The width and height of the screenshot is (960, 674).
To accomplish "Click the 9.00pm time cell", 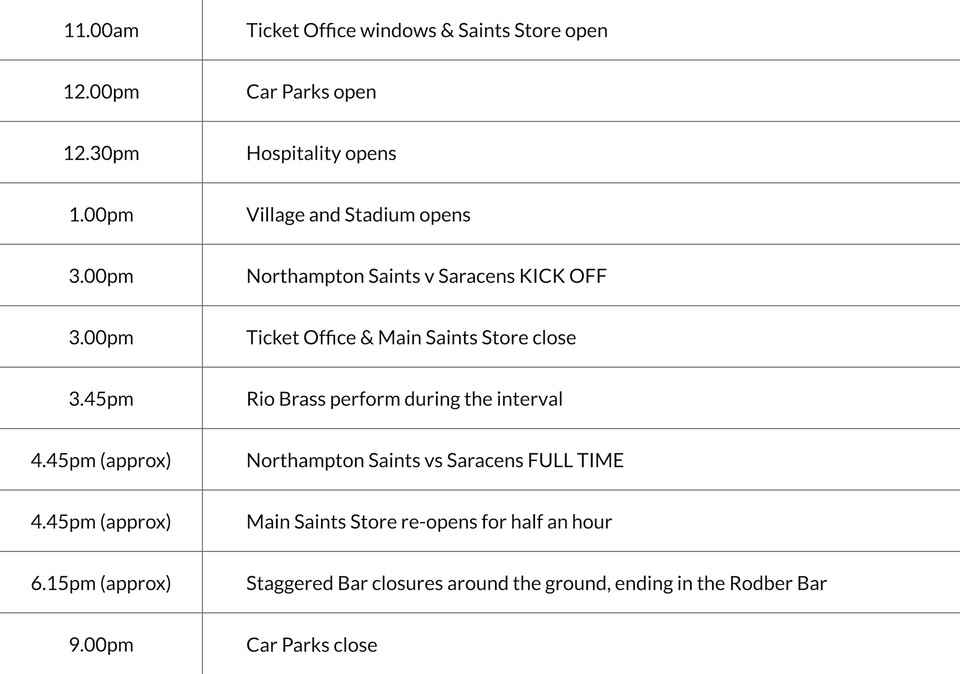I will click(x=101, y=645).
